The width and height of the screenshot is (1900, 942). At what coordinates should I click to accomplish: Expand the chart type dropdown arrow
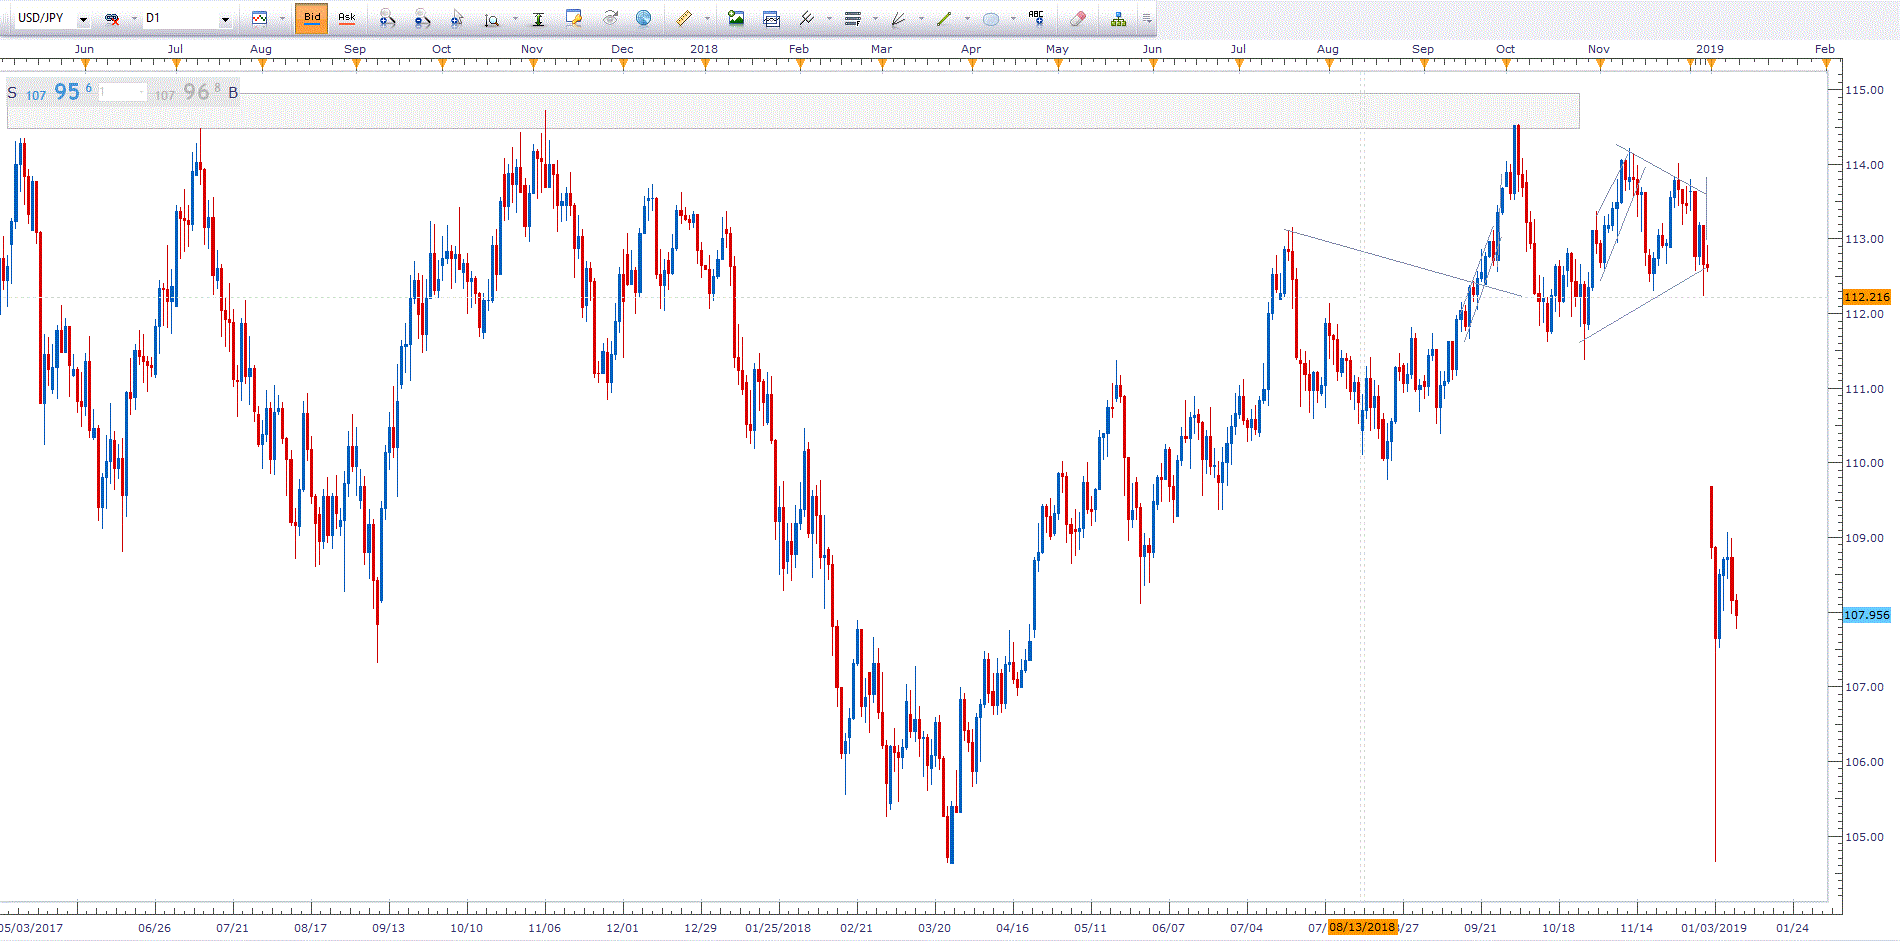point(282,18)
